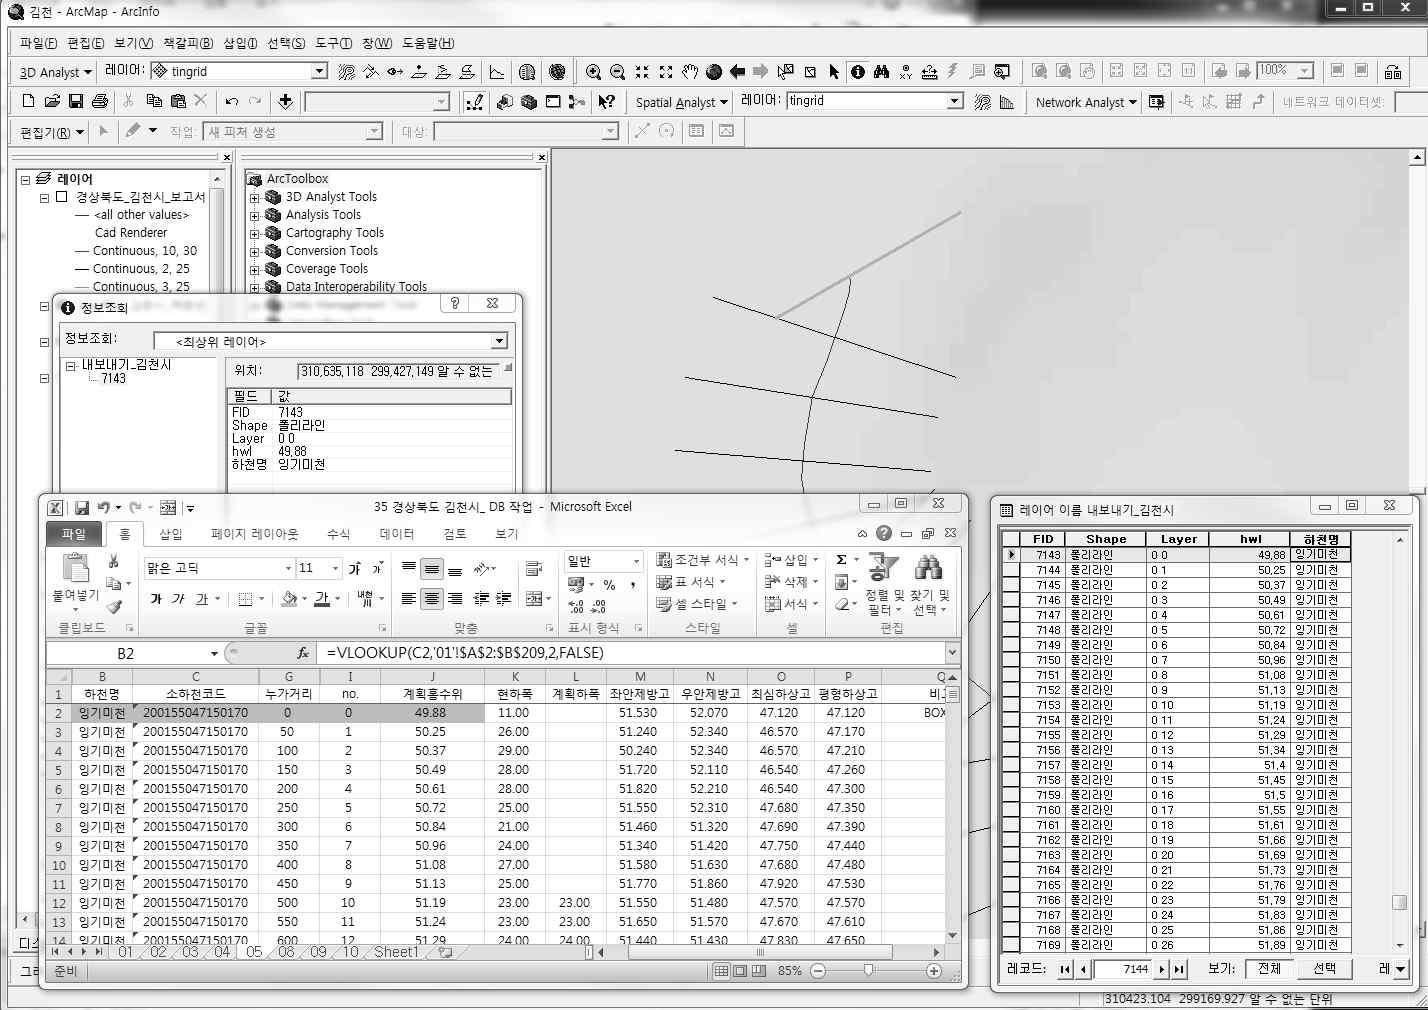
Task: Undo last action in ArcMap toolbar
Action: tap(232, 102)
